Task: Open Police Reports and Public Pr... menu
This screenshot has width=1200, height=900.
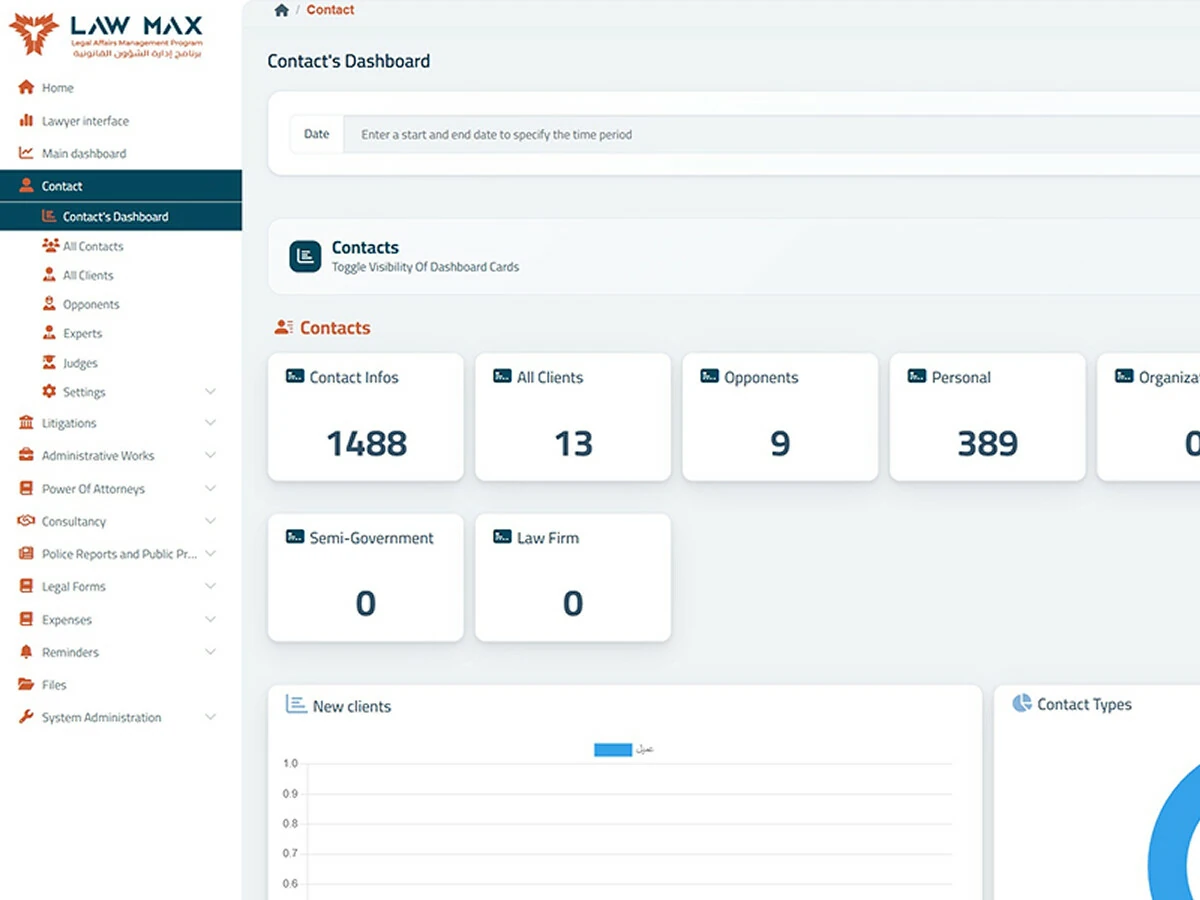Action: (121, 554)
